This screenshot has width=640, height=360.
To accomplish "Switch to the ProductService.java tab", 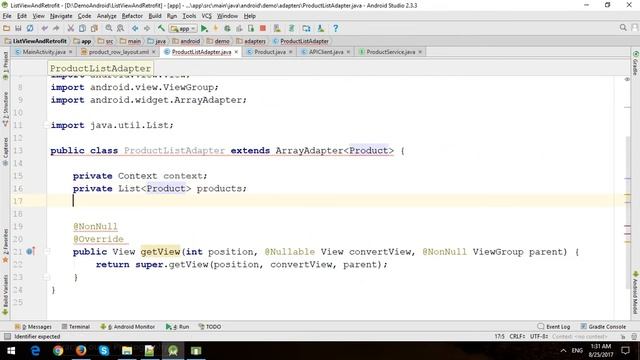I will [x=390, y=52].
